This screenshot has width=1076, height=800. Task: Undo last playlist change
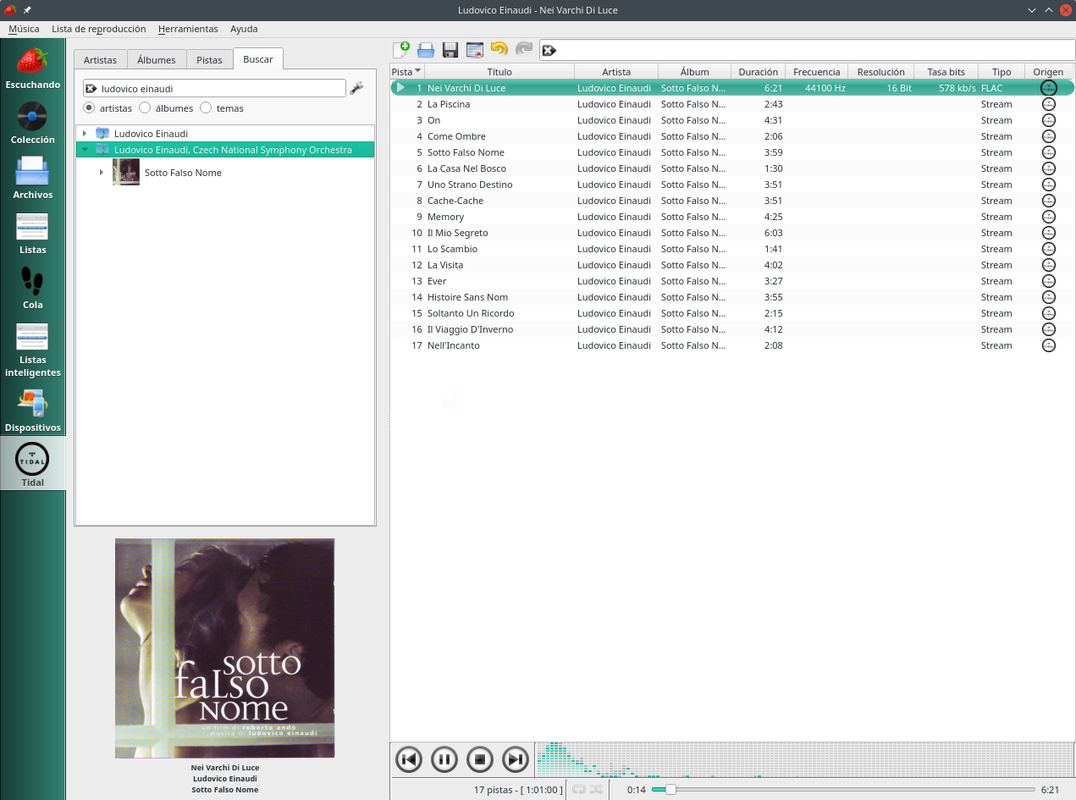coord(499,49)
